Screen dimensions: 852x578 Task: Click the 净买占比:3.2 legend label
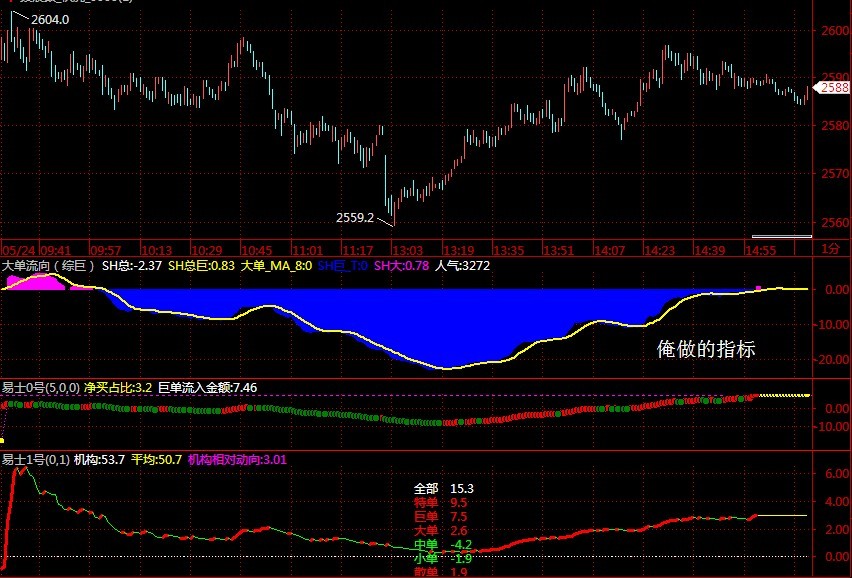coord(118,387)
